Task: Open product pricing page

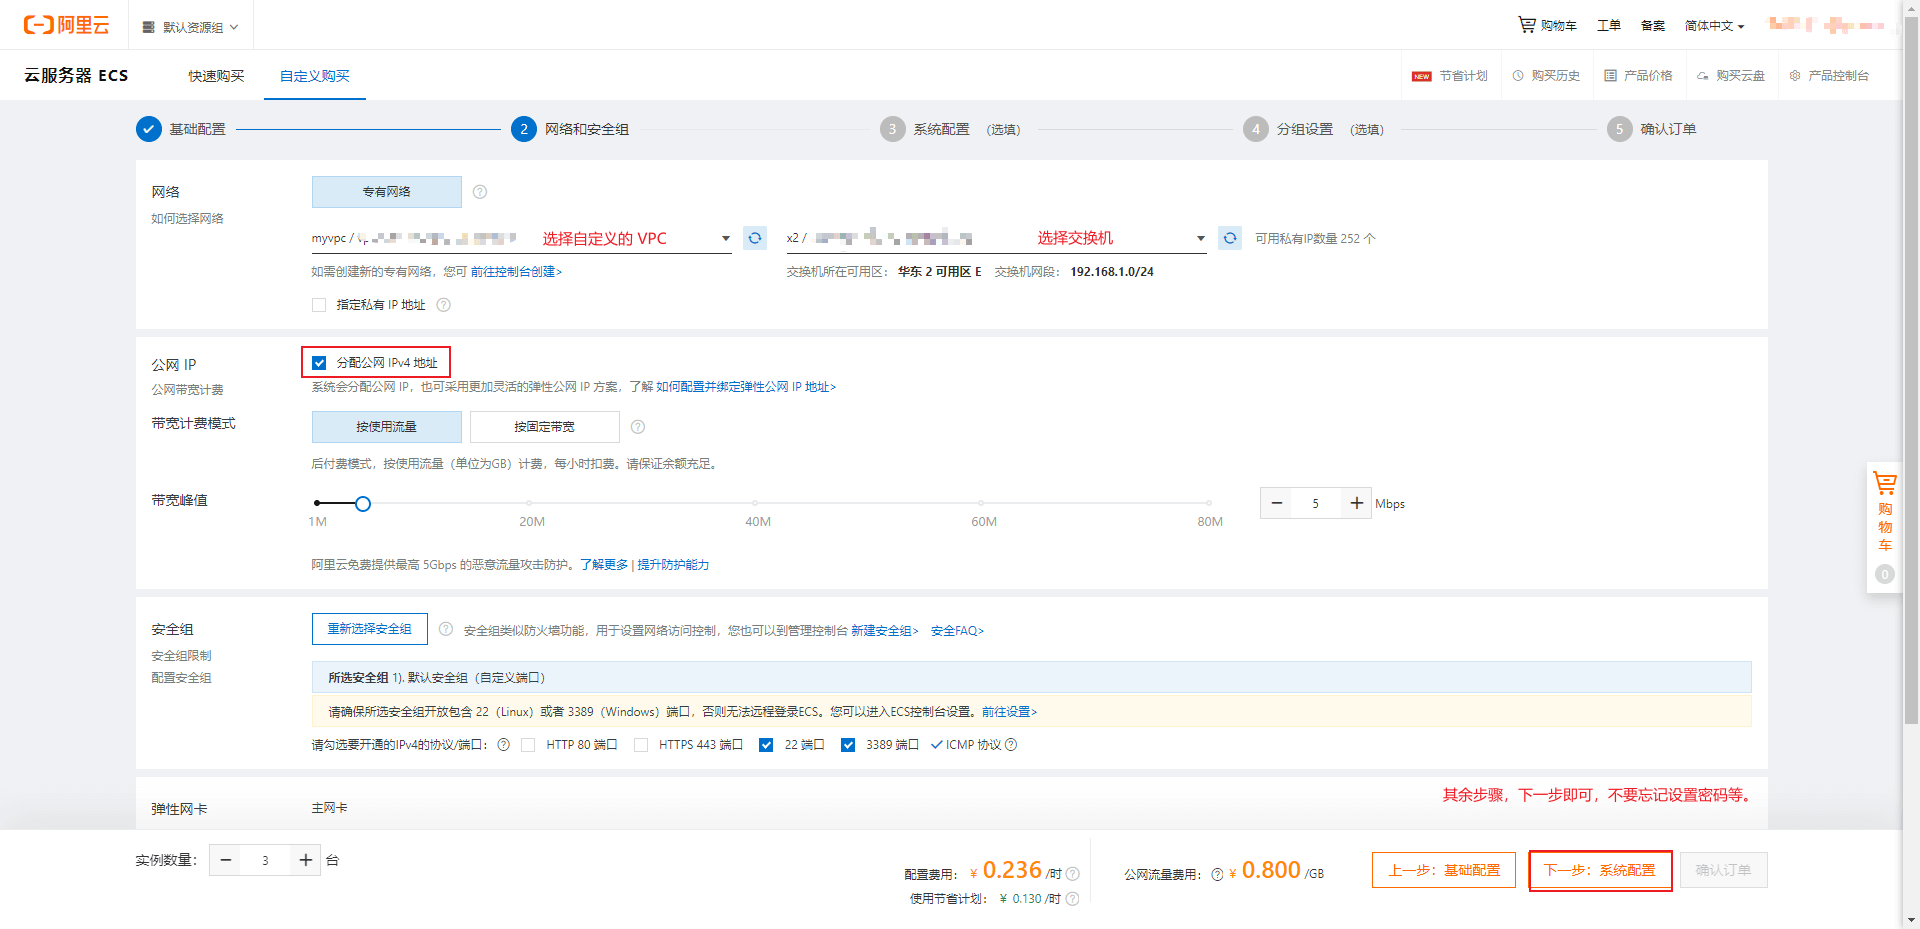Action: click(x=1638, y=76)
